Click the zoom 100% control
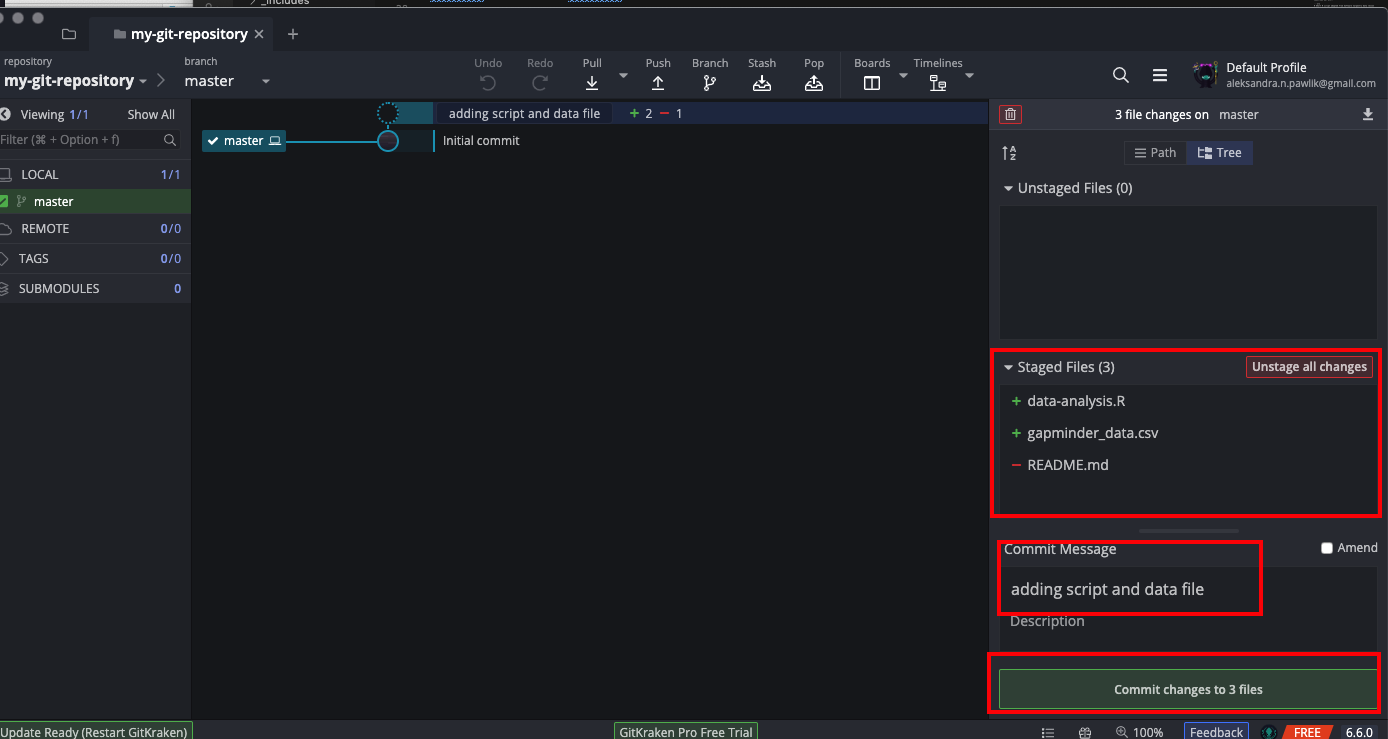 click(x=1139, y=732)
